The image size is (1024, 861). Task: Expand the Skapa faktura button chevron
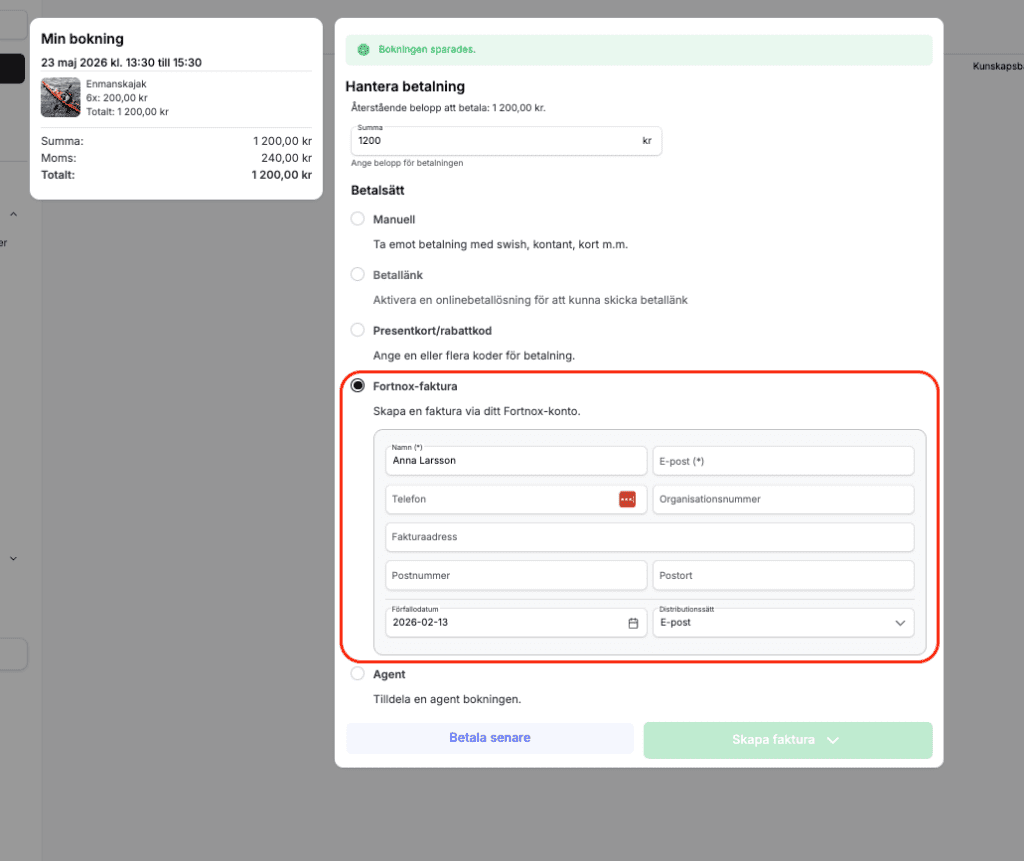[x=832, y=740]
